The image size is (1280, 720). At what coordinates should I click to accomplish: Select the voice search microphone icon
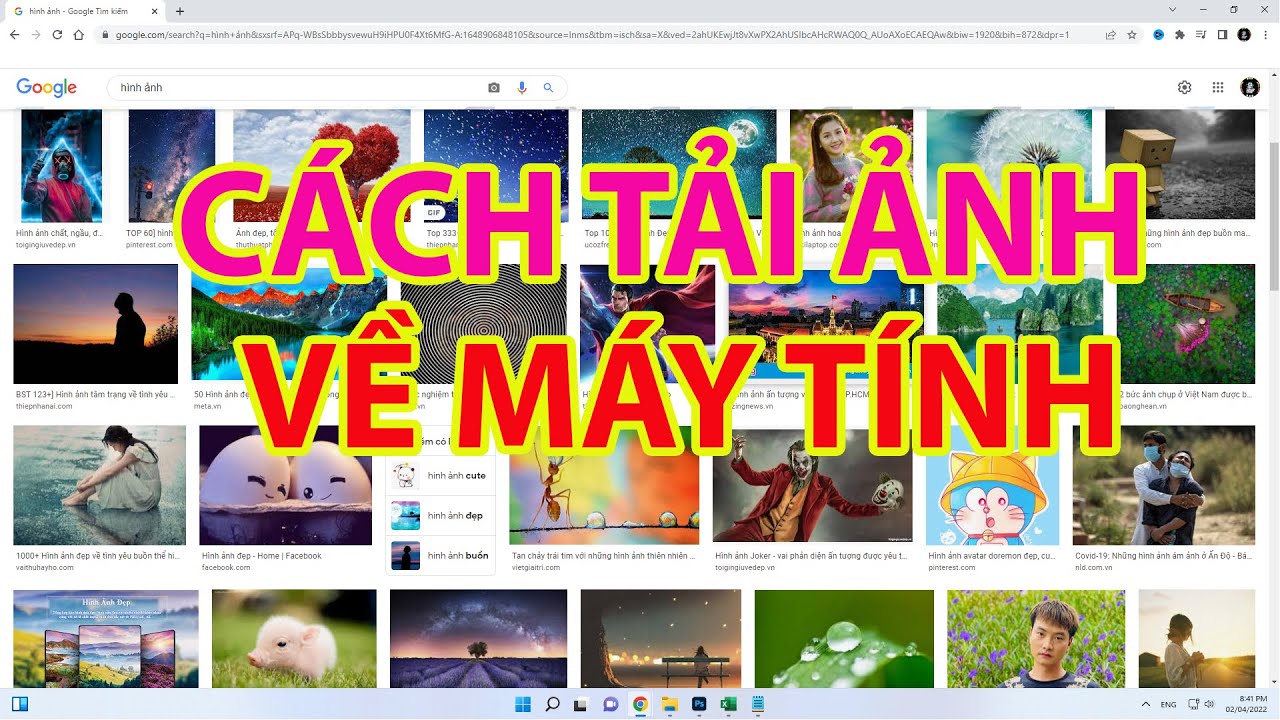click(x=521, y=87)
